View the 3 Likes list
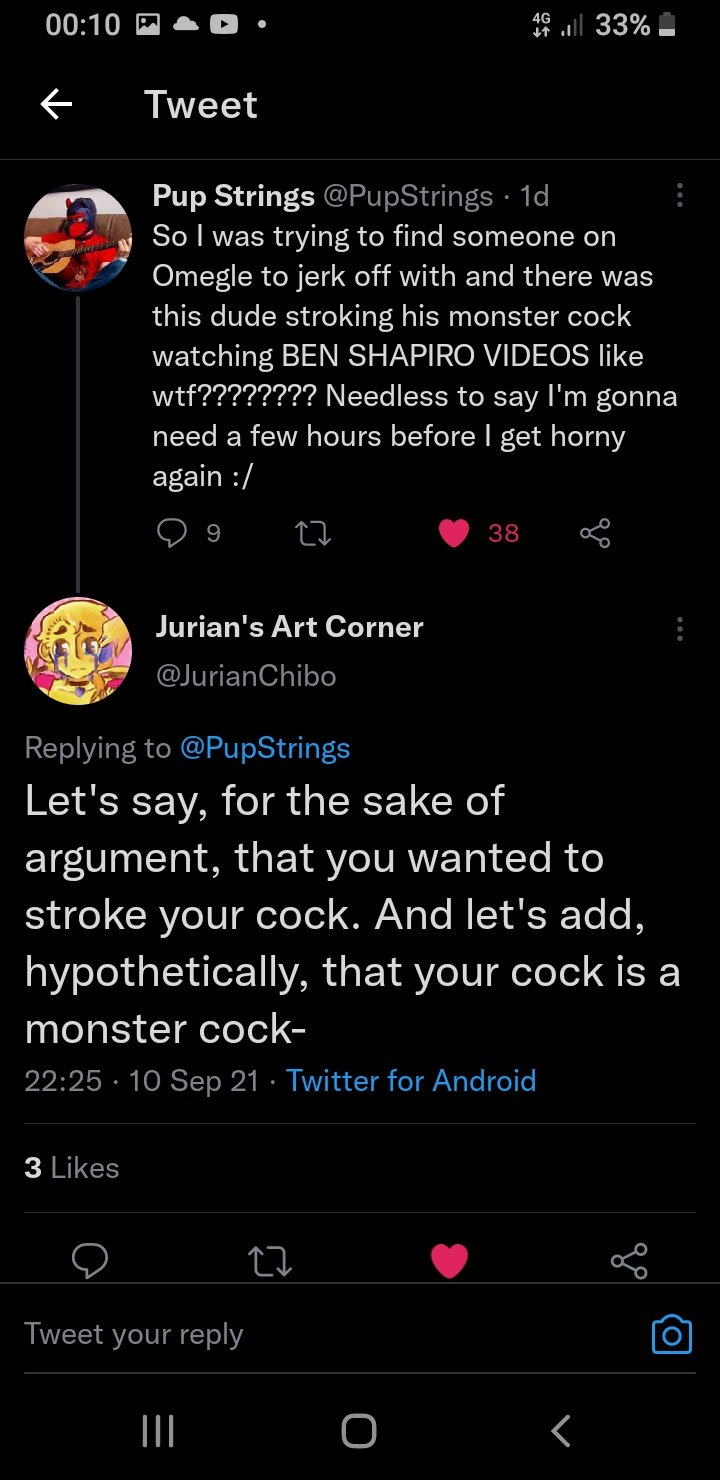 tap(71, 1167)
